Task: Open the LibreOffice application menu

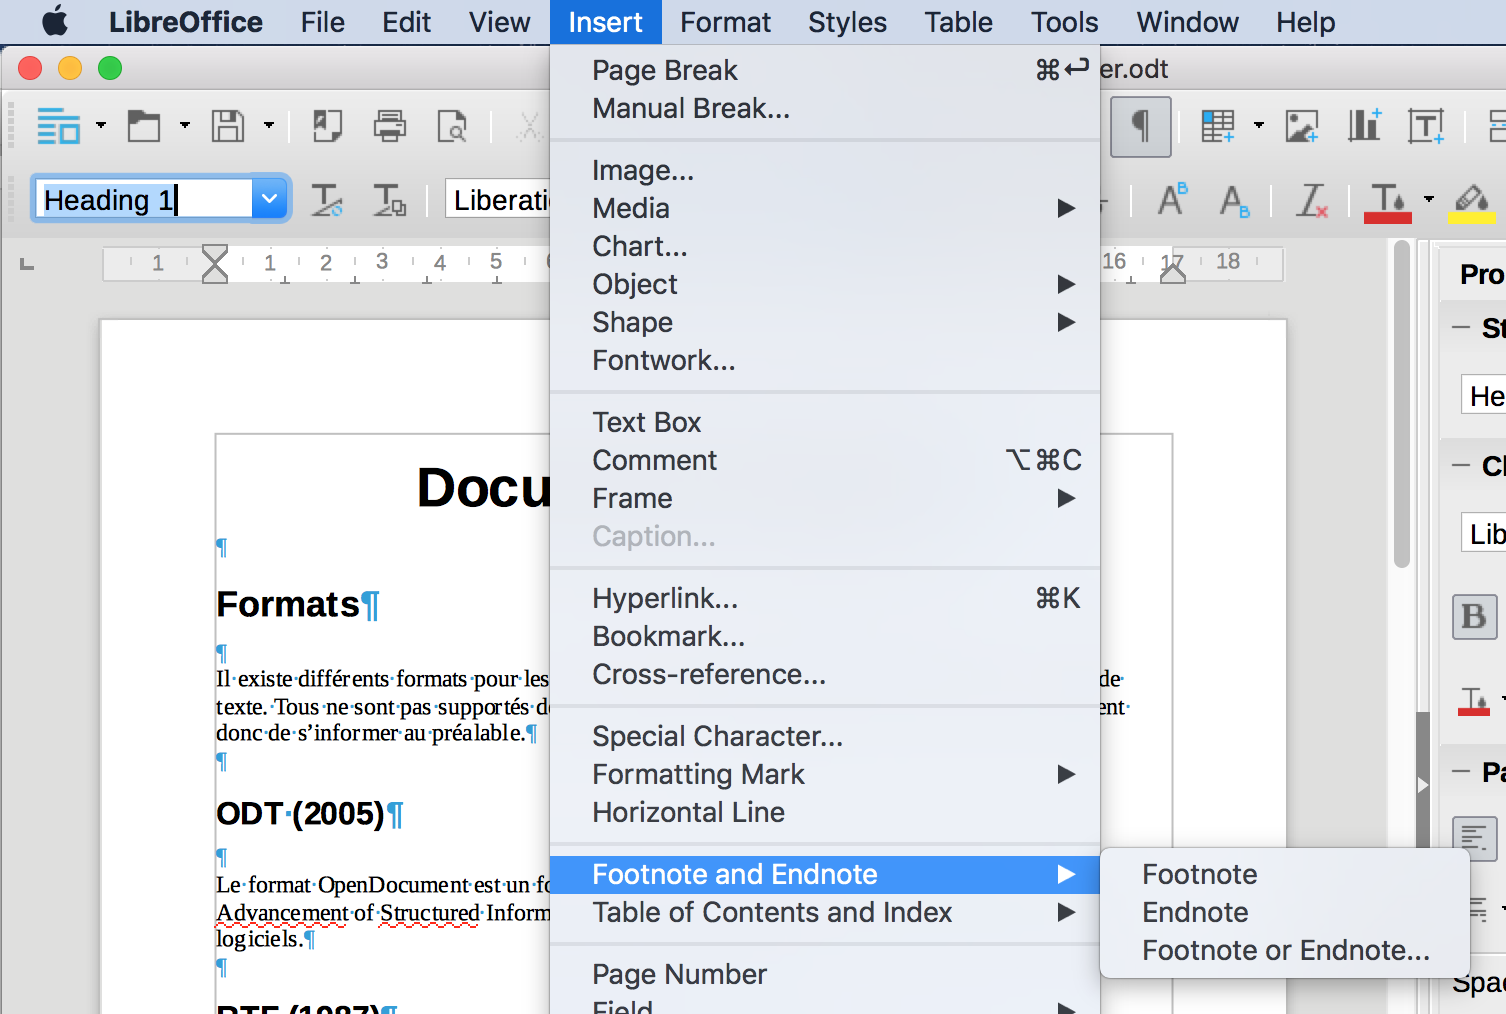Action: [185, 22]
